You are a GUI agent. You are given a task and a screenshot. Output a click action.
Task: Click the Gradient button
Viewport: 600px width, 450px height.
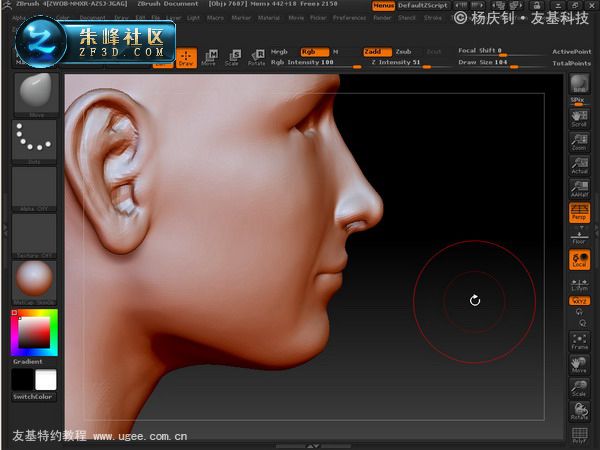(28, 361)
